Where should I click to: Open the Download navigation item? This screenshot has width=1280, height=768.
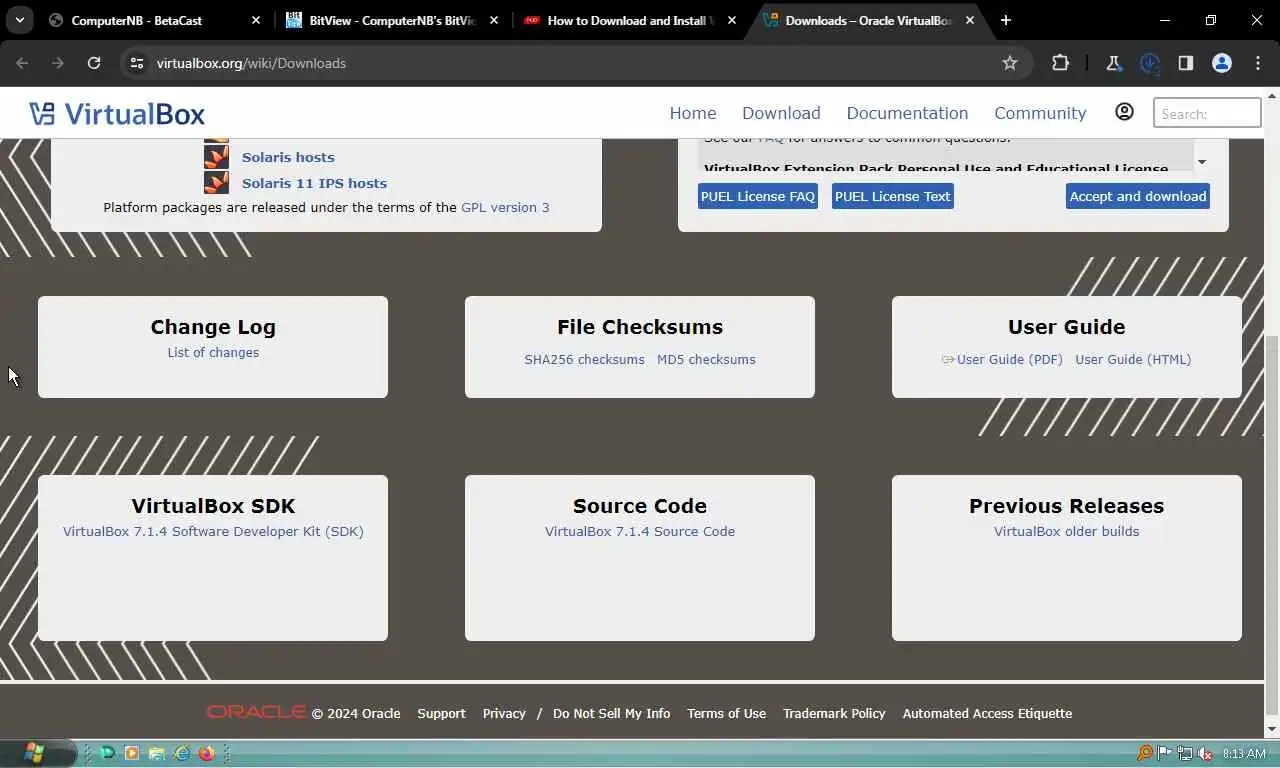(781, 113)
